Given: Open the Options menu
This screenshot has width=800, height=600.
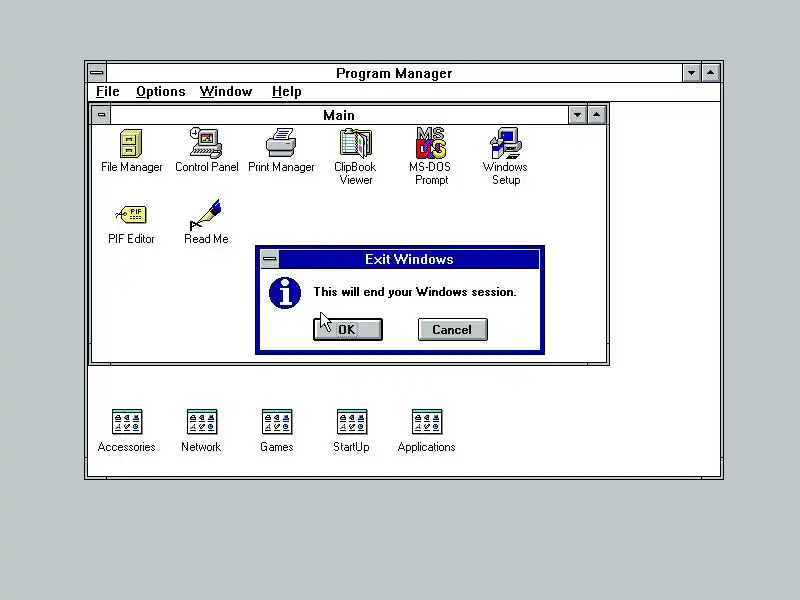Looking at the screenshot, I should click(160, 92).
